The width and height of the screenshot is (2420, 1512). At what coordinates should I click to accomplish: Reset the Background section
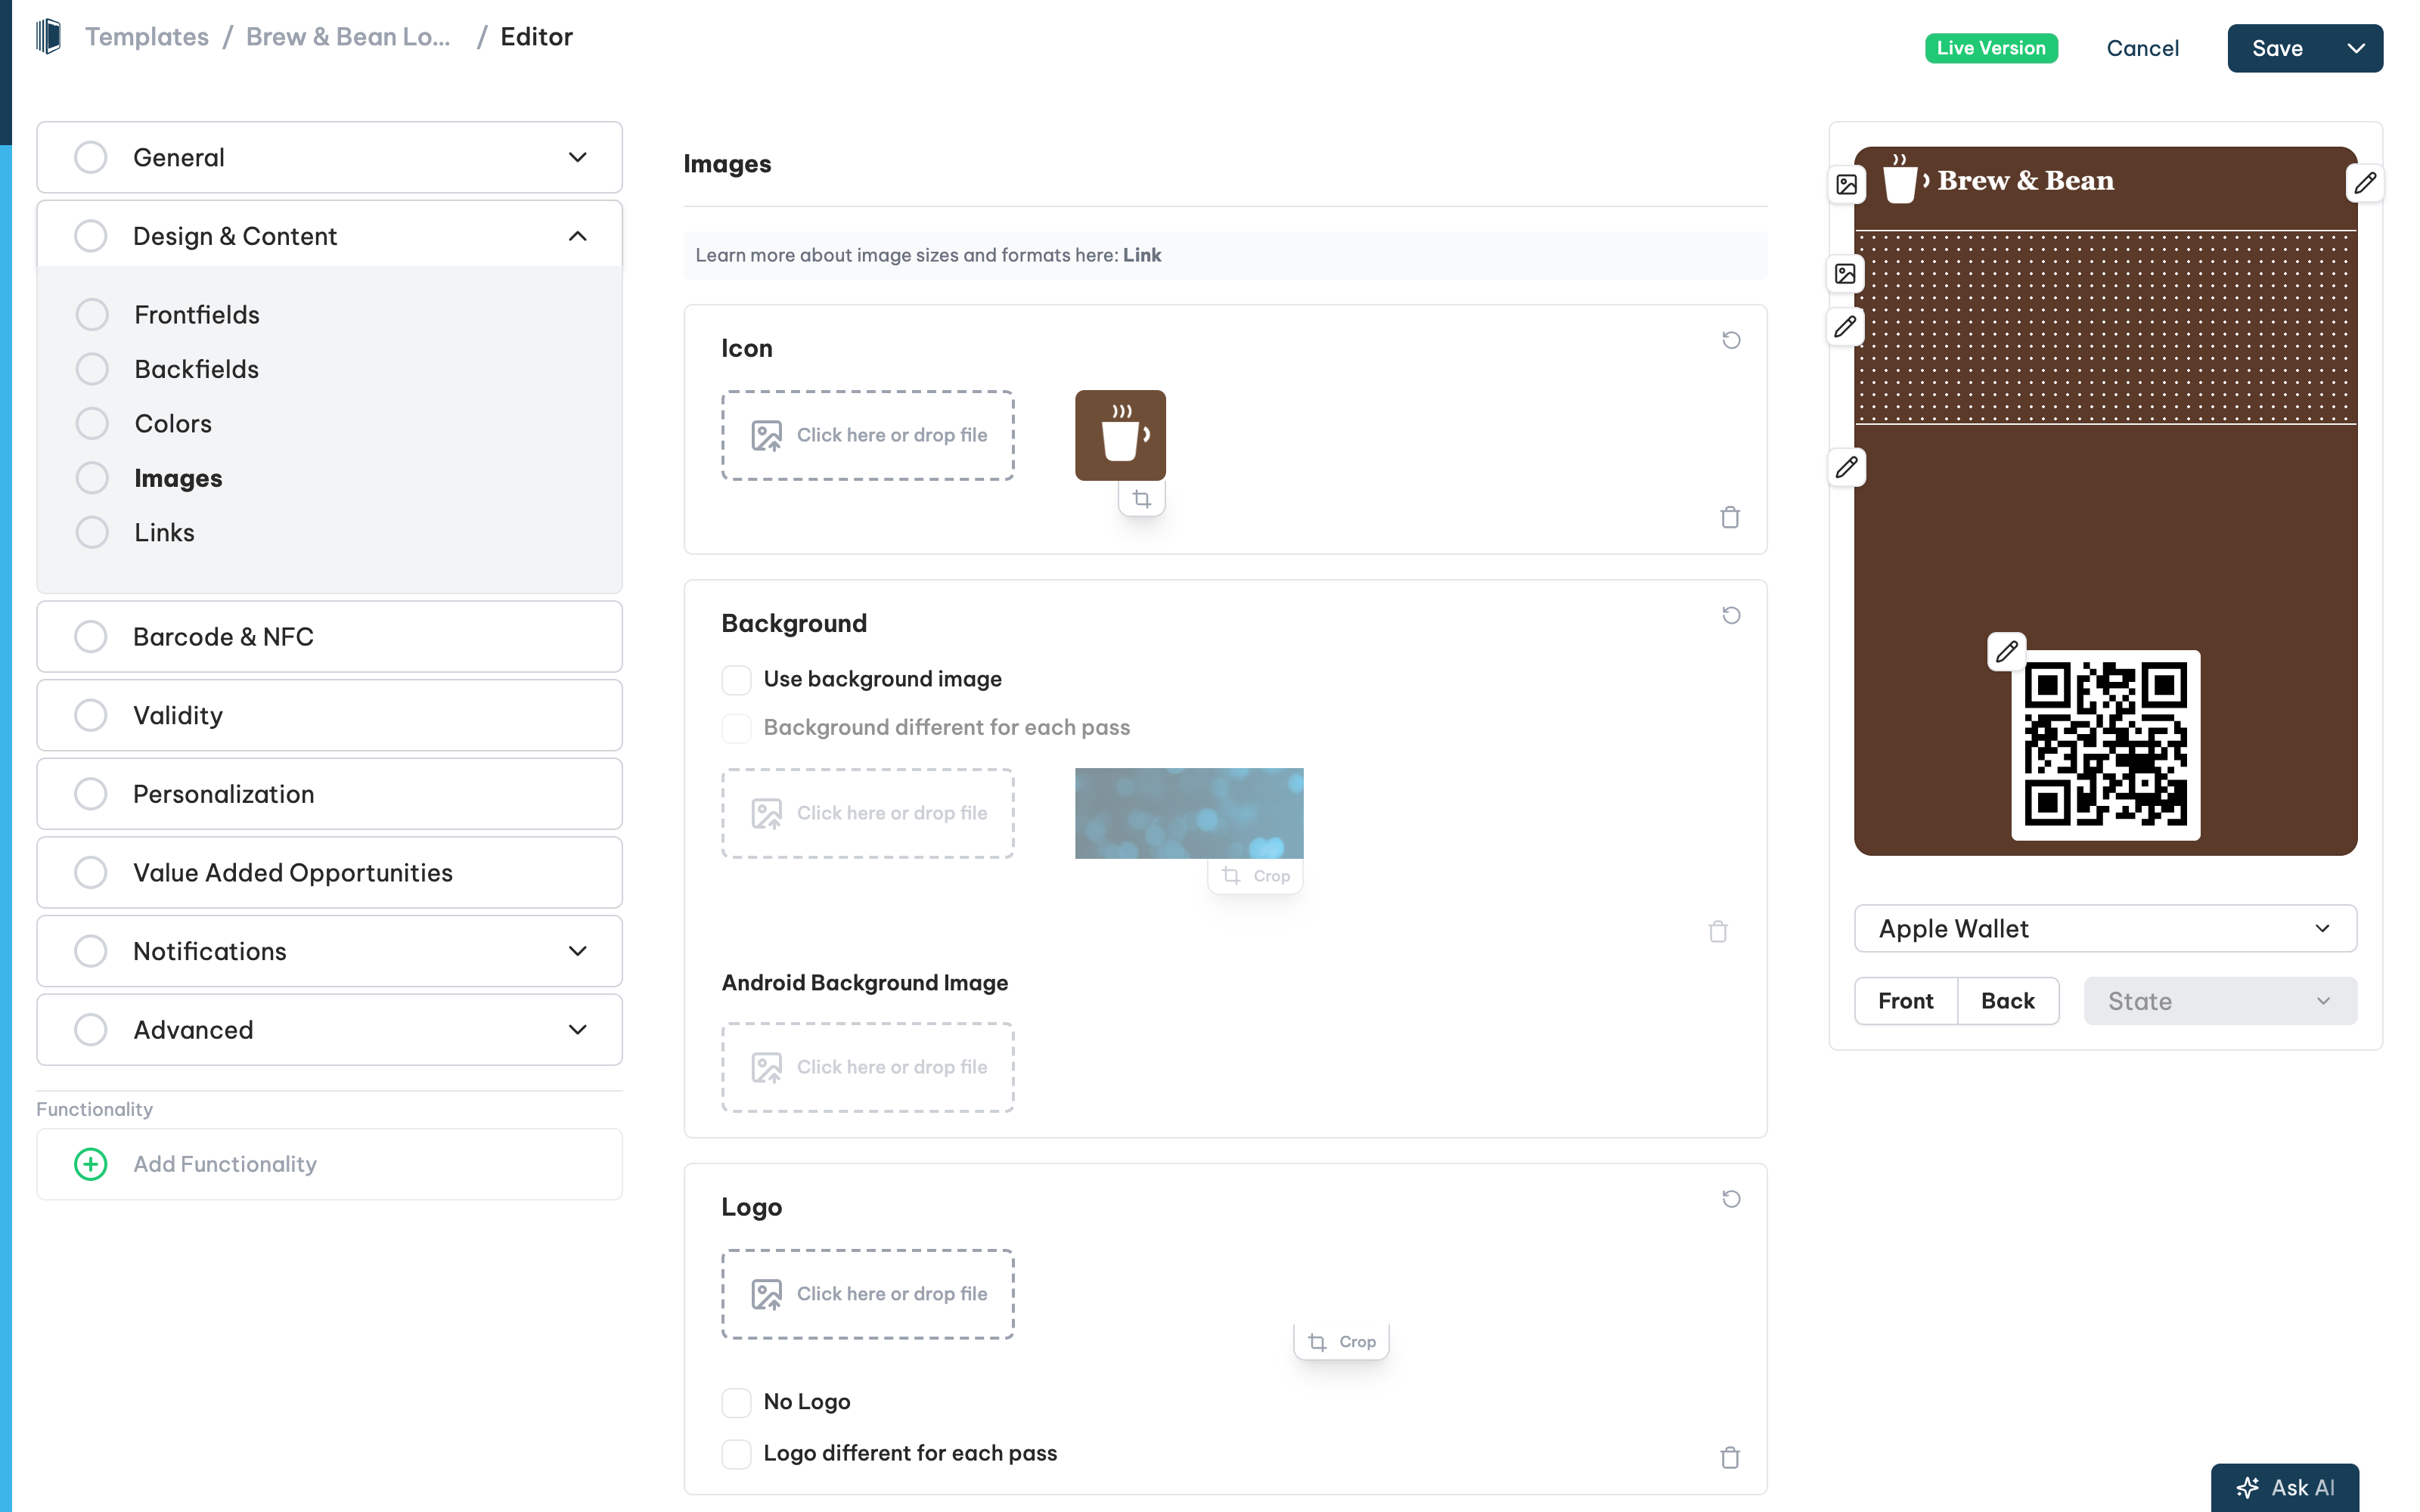1731,615
